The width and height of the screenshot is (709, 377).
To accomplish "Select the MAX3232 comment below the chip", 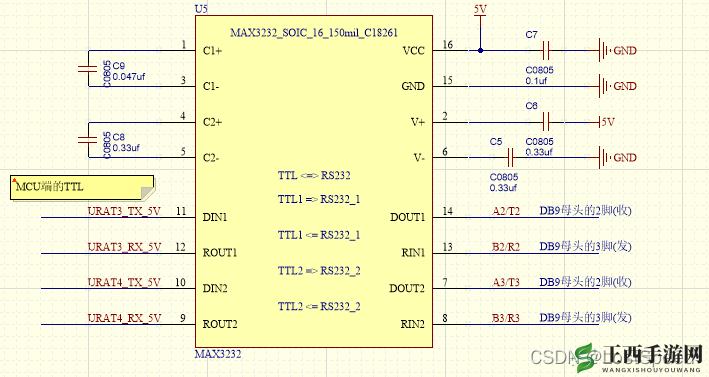I will tap(218, 354).
